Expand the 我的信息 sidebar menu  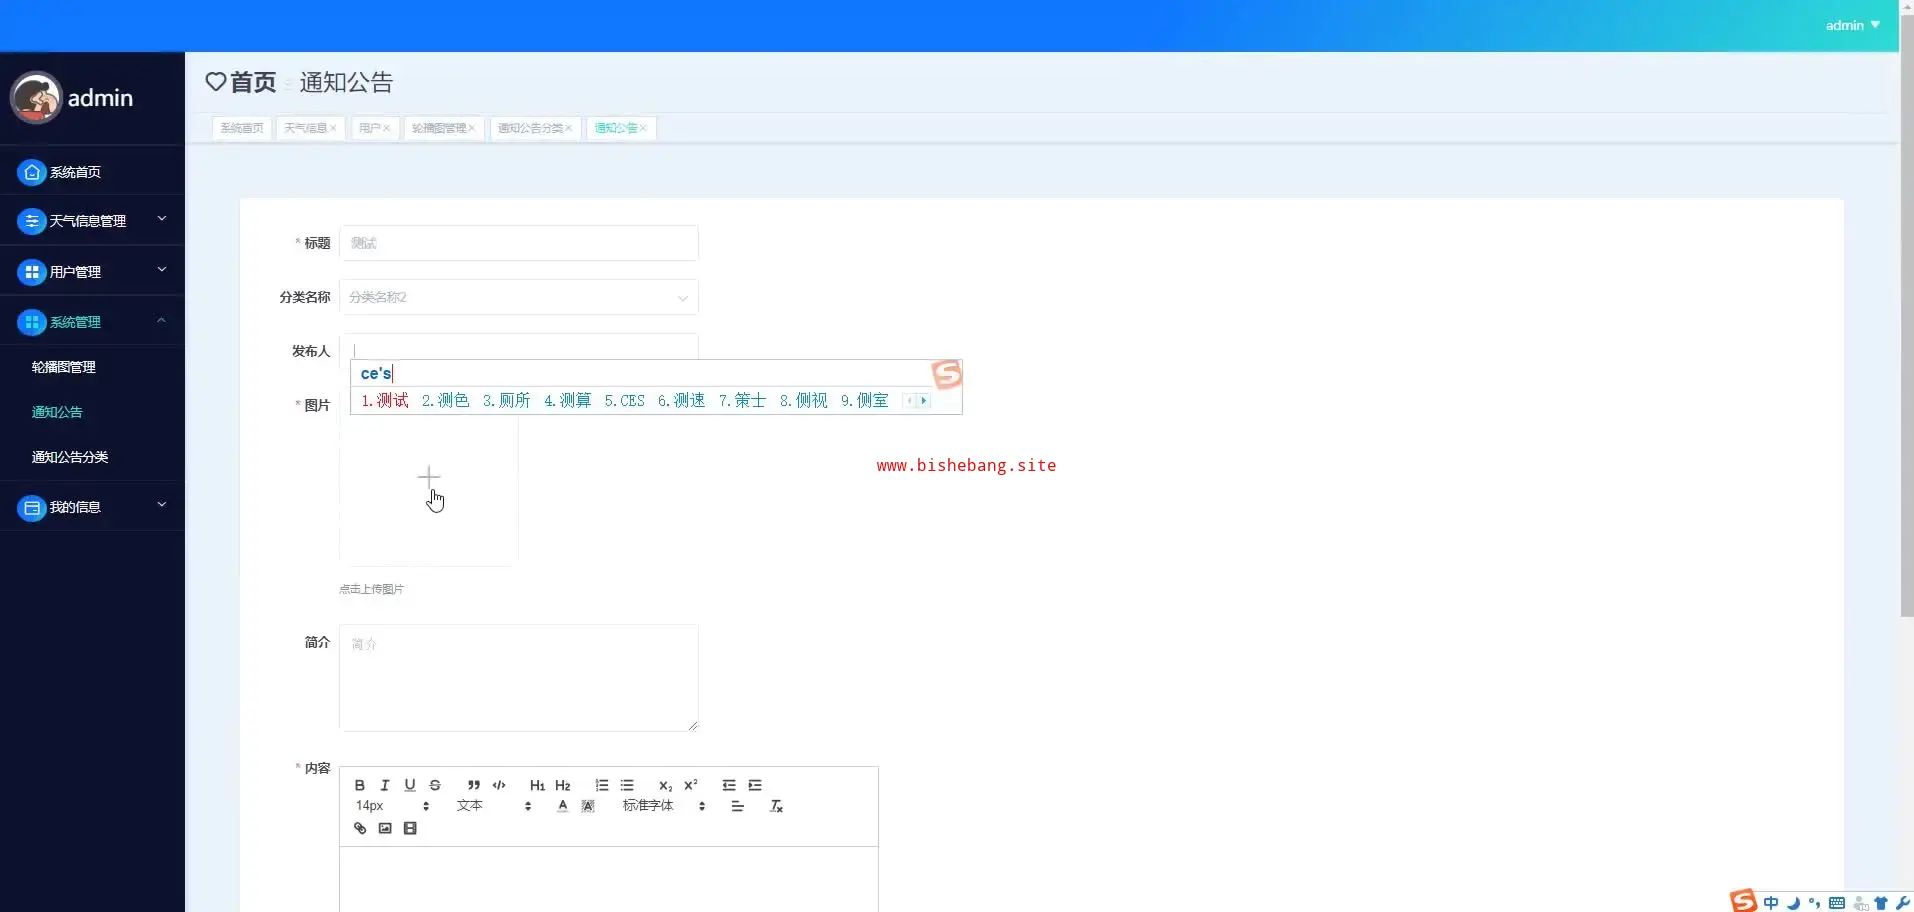click(x=92, y=507)
